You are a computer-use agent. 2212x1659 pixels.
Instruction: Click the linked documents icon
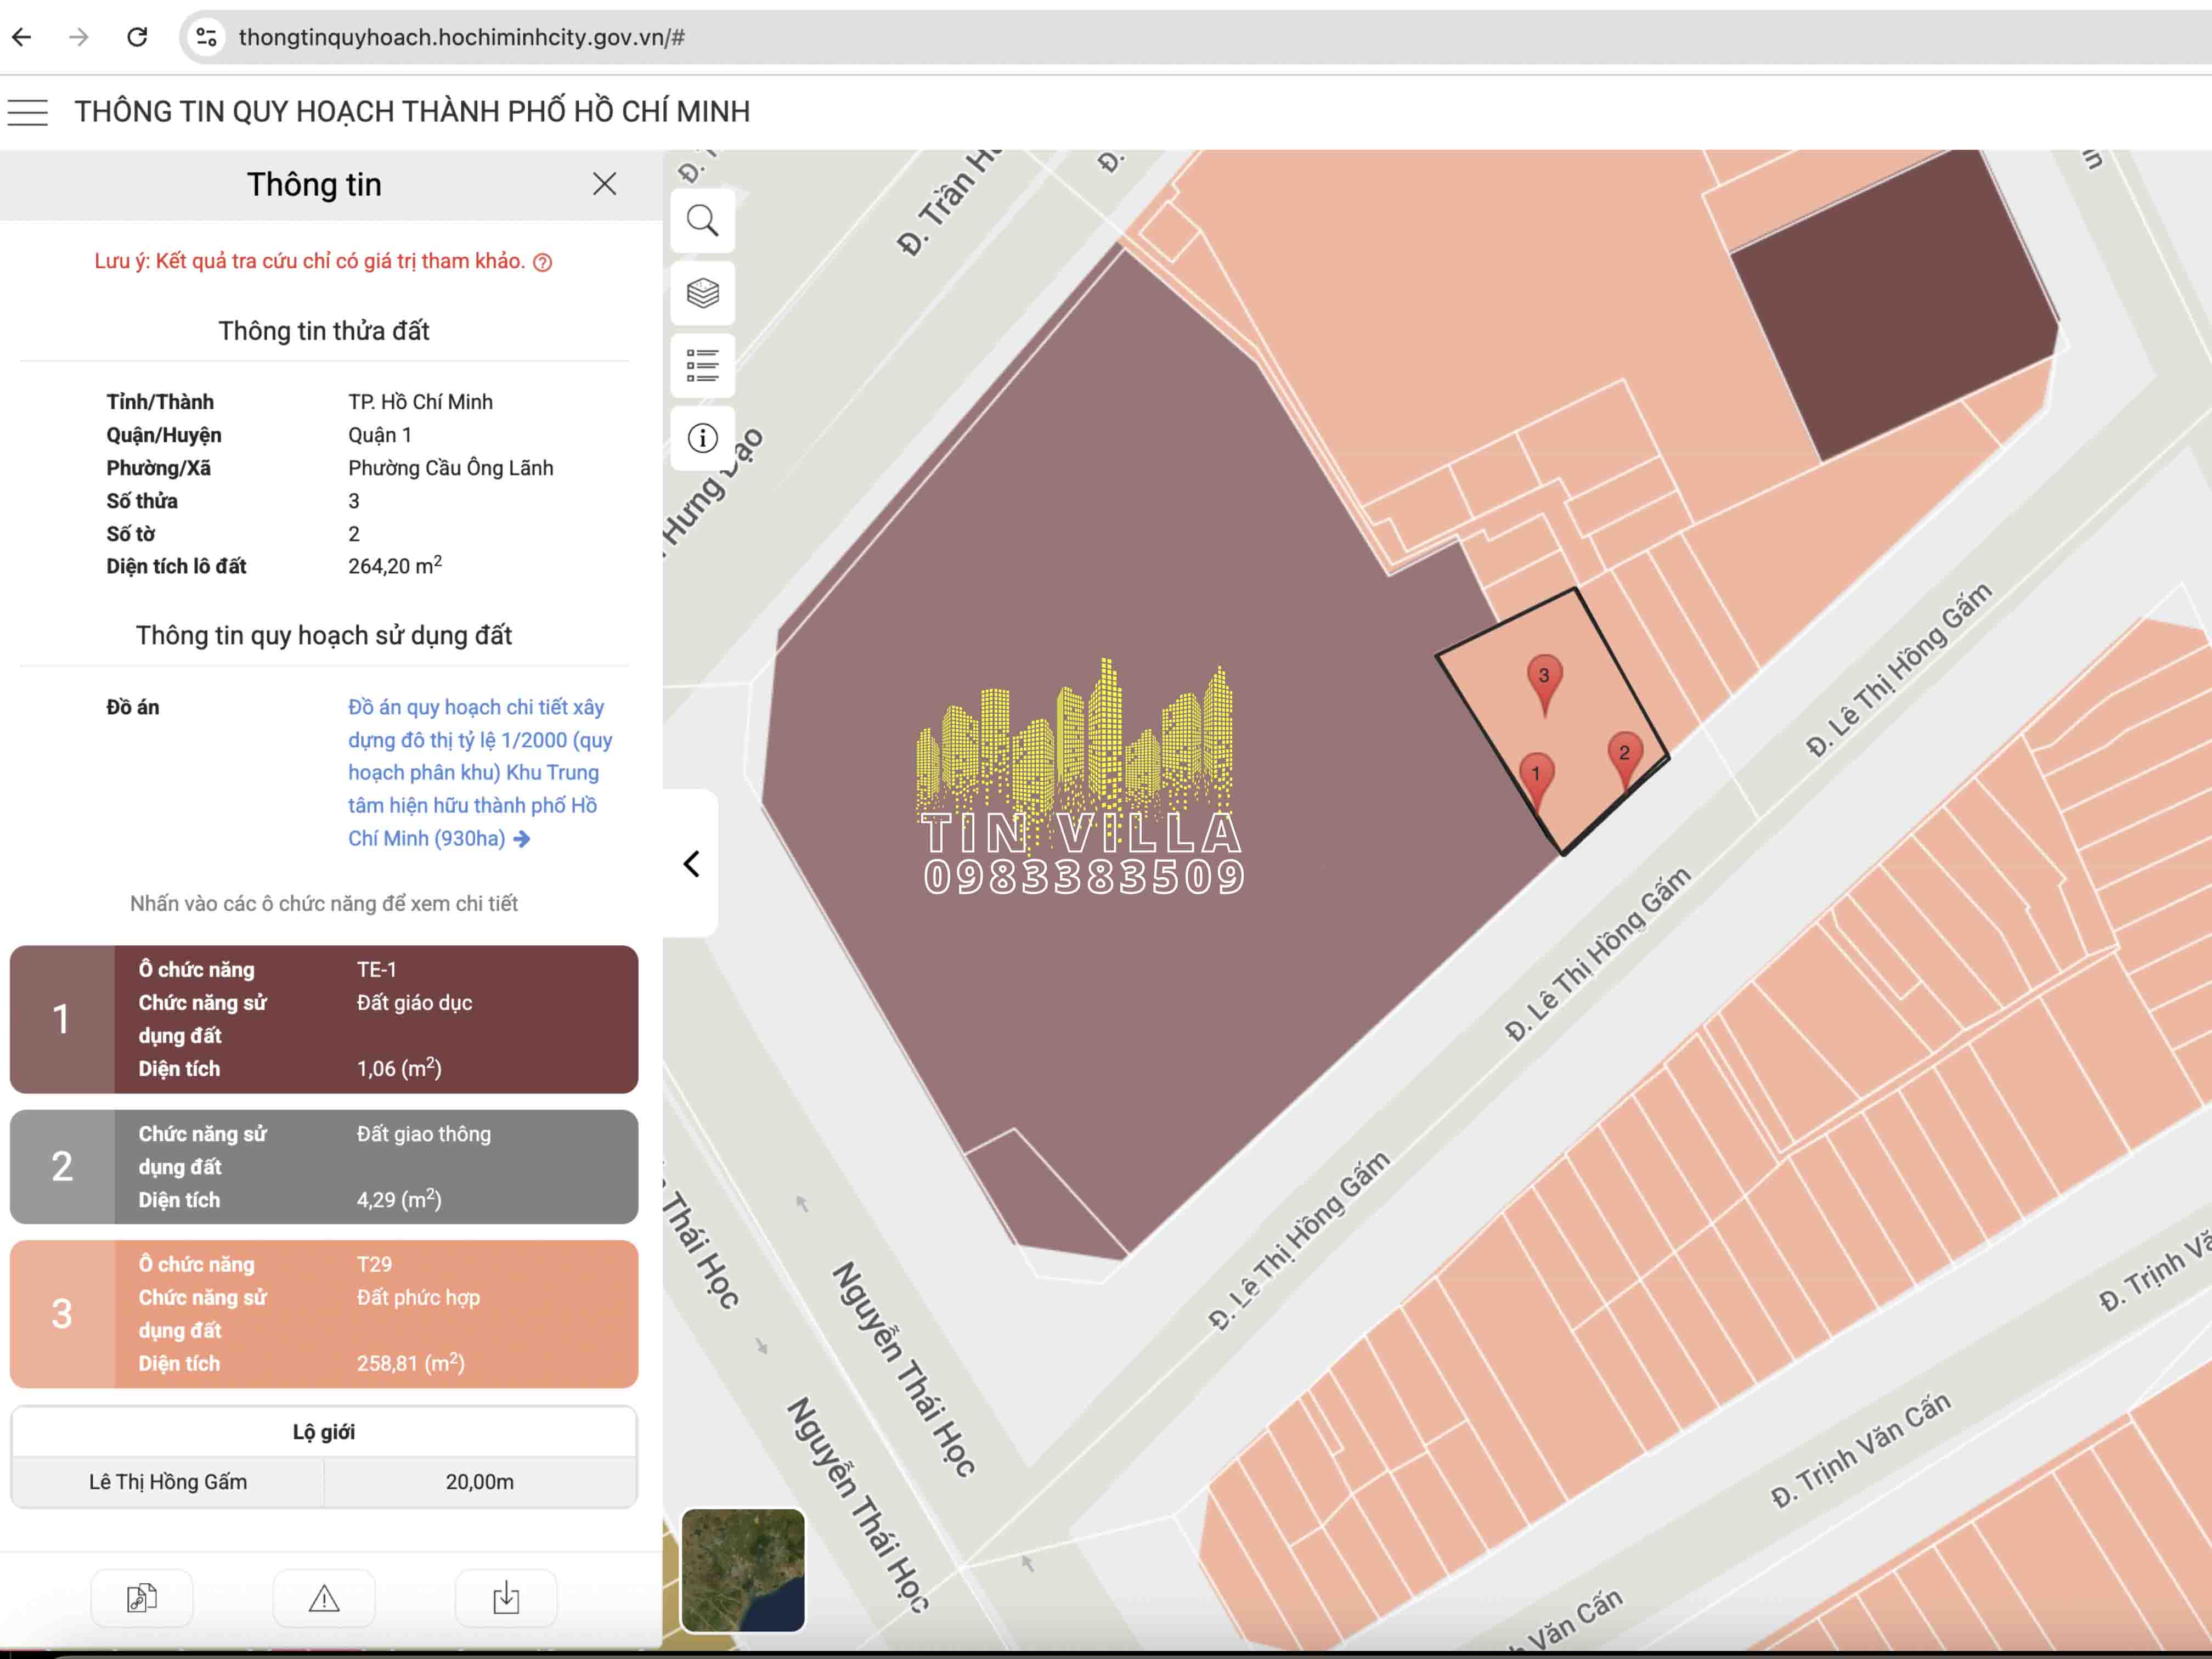point(142,1597)
